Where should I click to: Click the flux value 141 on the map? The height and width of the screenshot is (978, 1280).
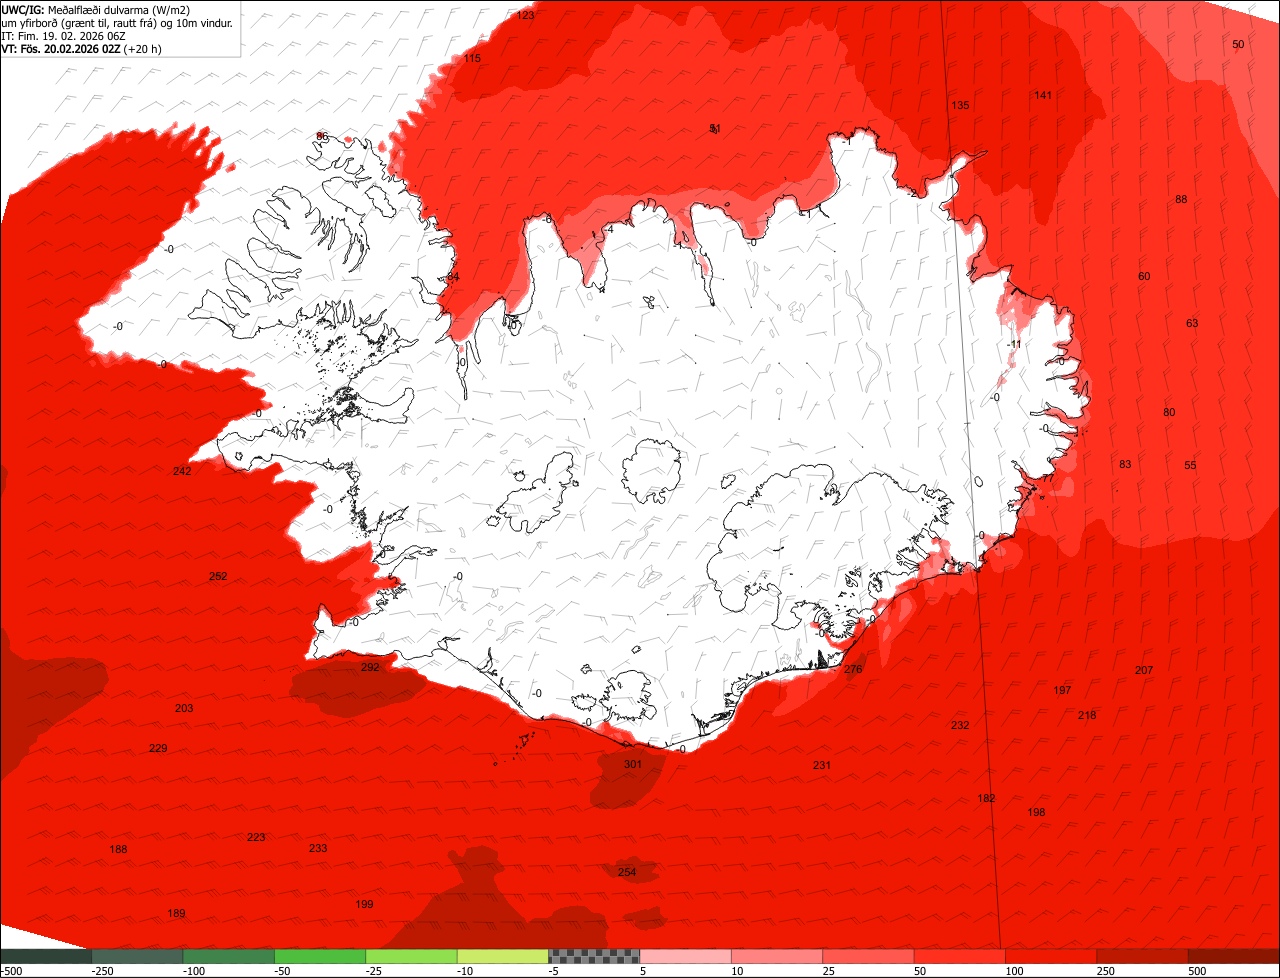1043,95
